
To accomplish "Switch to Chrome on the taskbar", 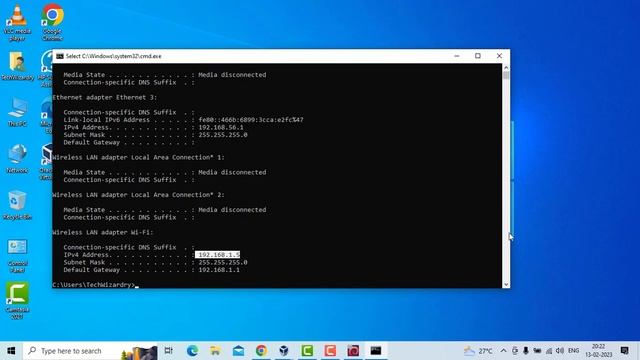I will (x=261, y=351).
